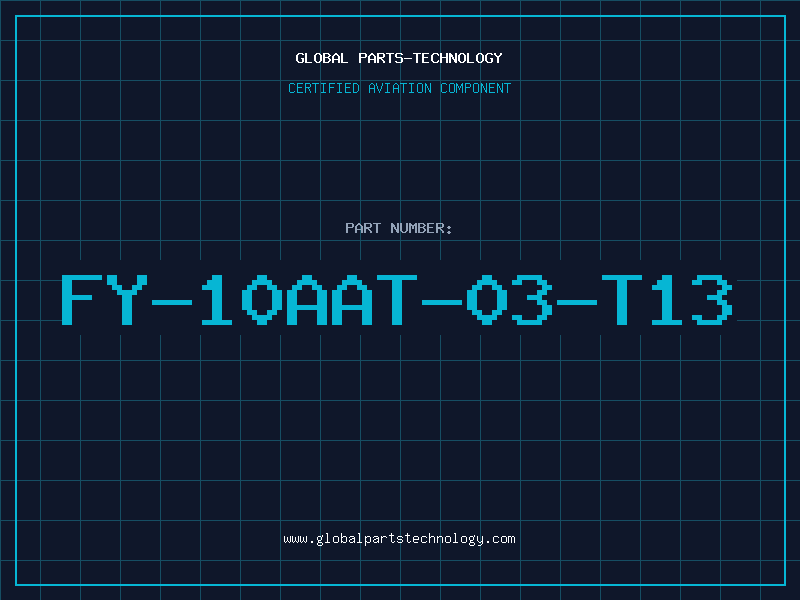Click TECHNOLOGY in the header title
Screen dimensions: 800x600
(x=458, y=58)
